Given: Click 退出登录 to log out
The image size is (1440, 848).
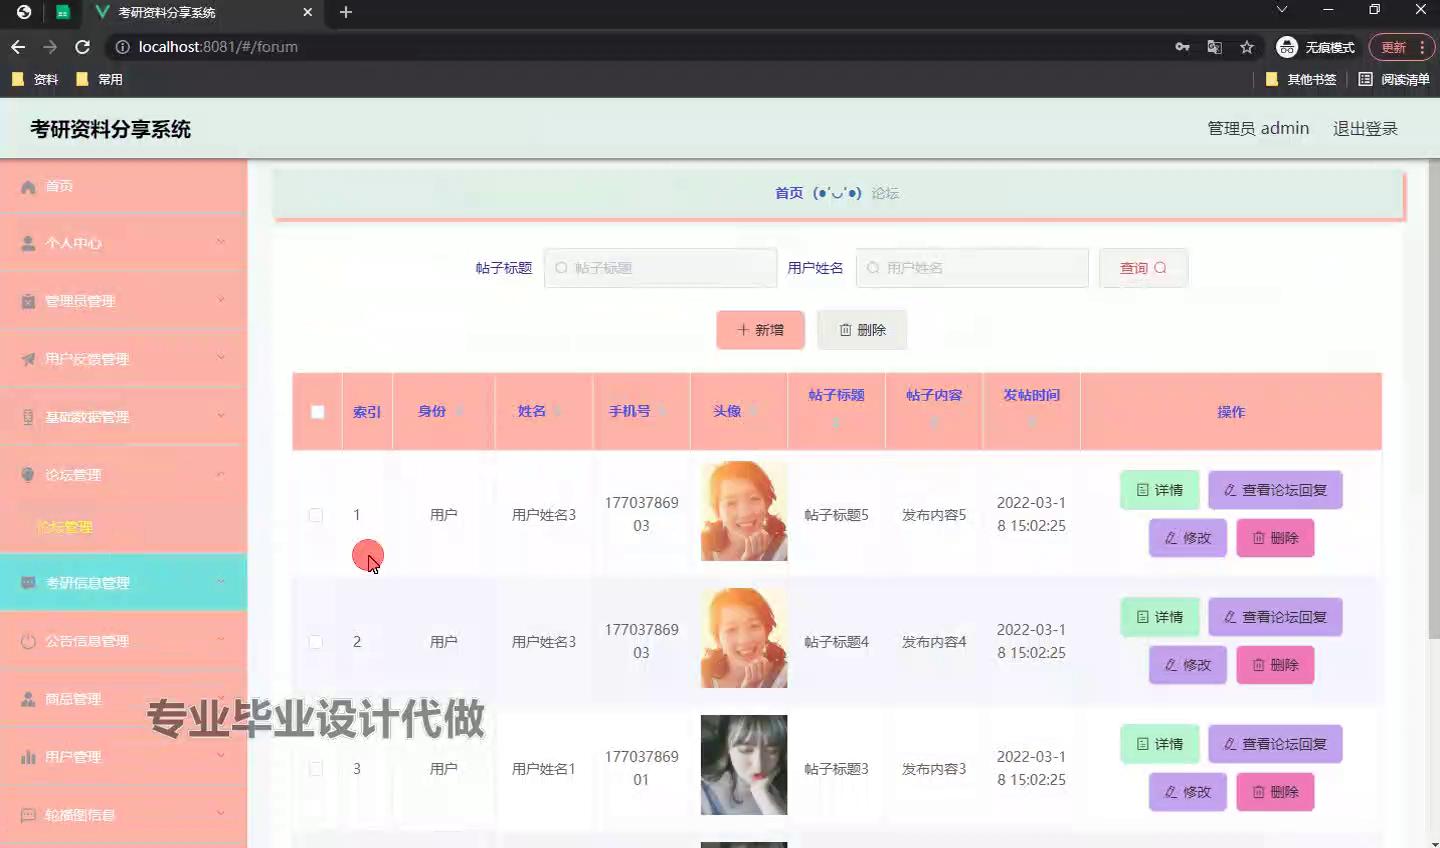Looking at the screenshot, I should click(1365, 128).
